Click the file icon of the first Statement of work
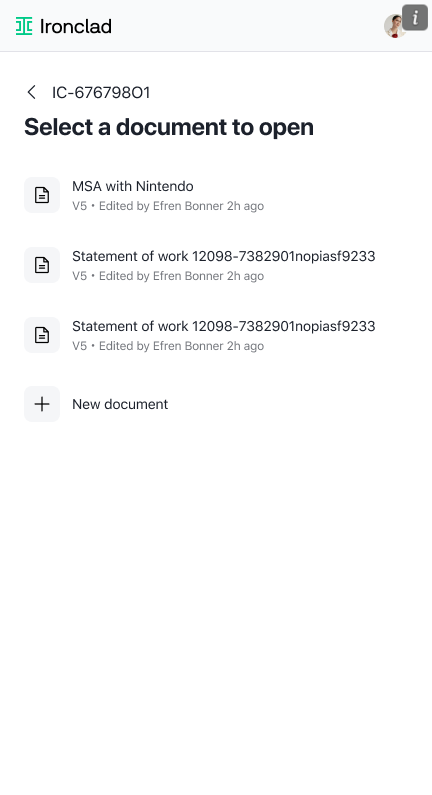The width and height of the screenshot is (432, 795). [42, 265]
